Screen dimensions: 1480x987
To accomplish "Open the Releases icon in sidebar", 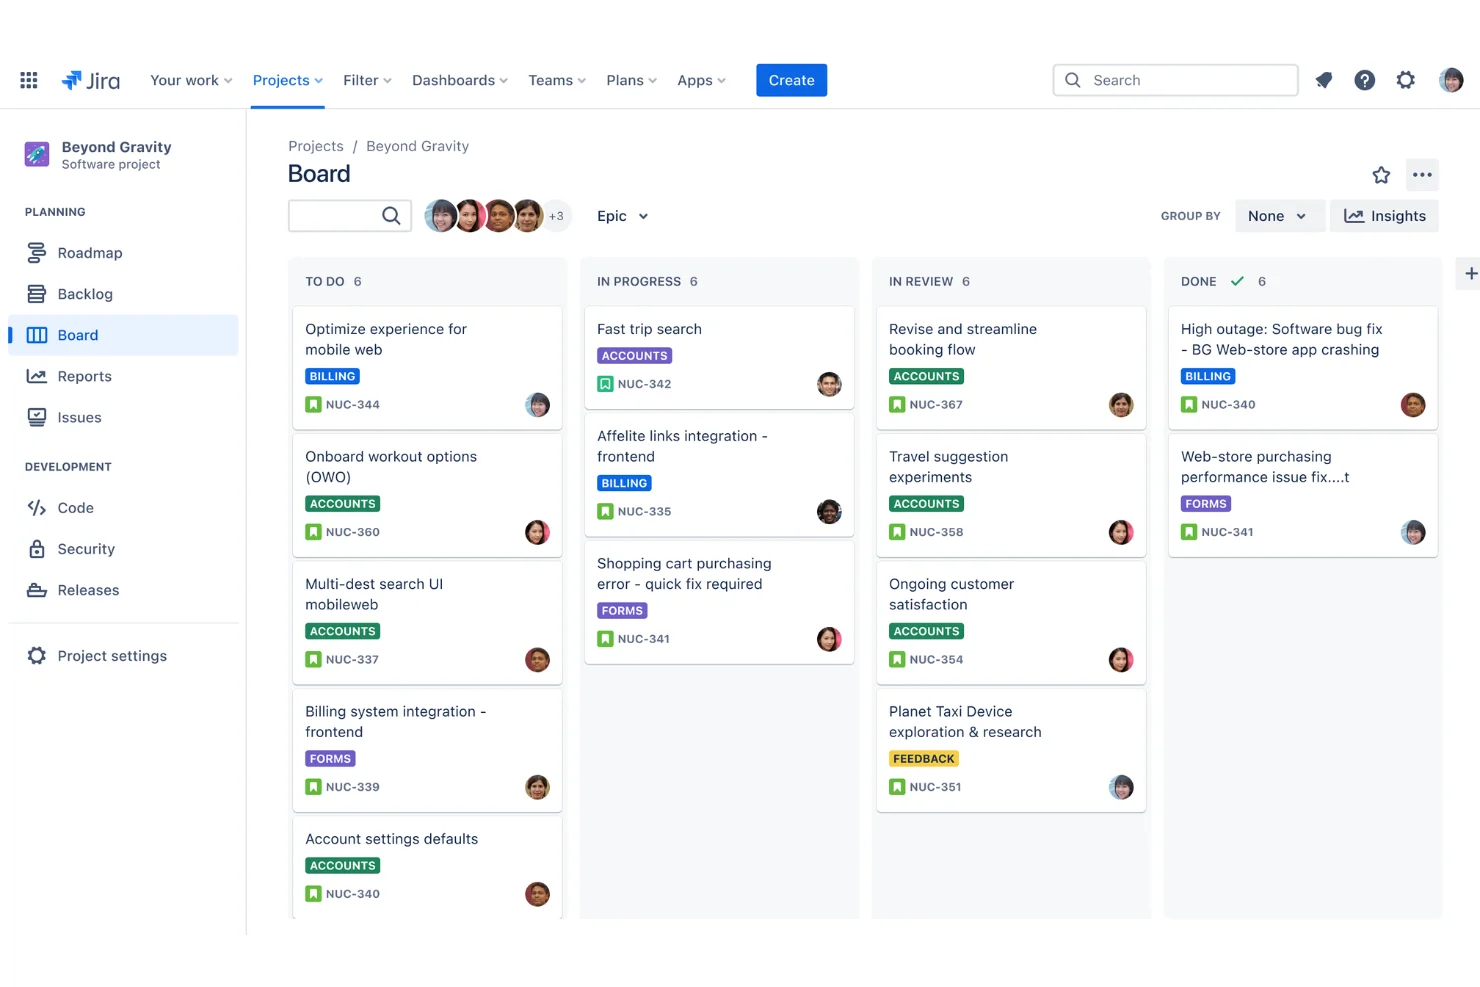I will pos(36,589).
